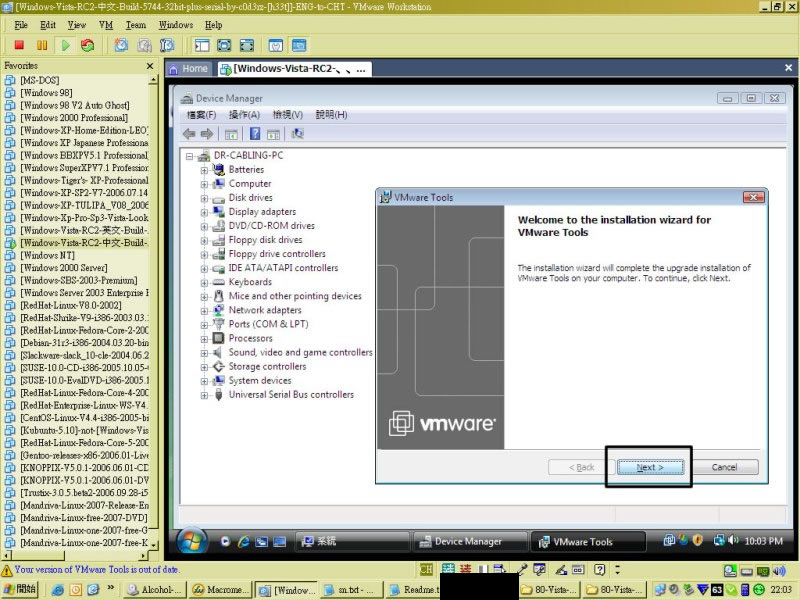
Task: Click the Vista tray clock 10:03 PM
Action: pos(763,541)
